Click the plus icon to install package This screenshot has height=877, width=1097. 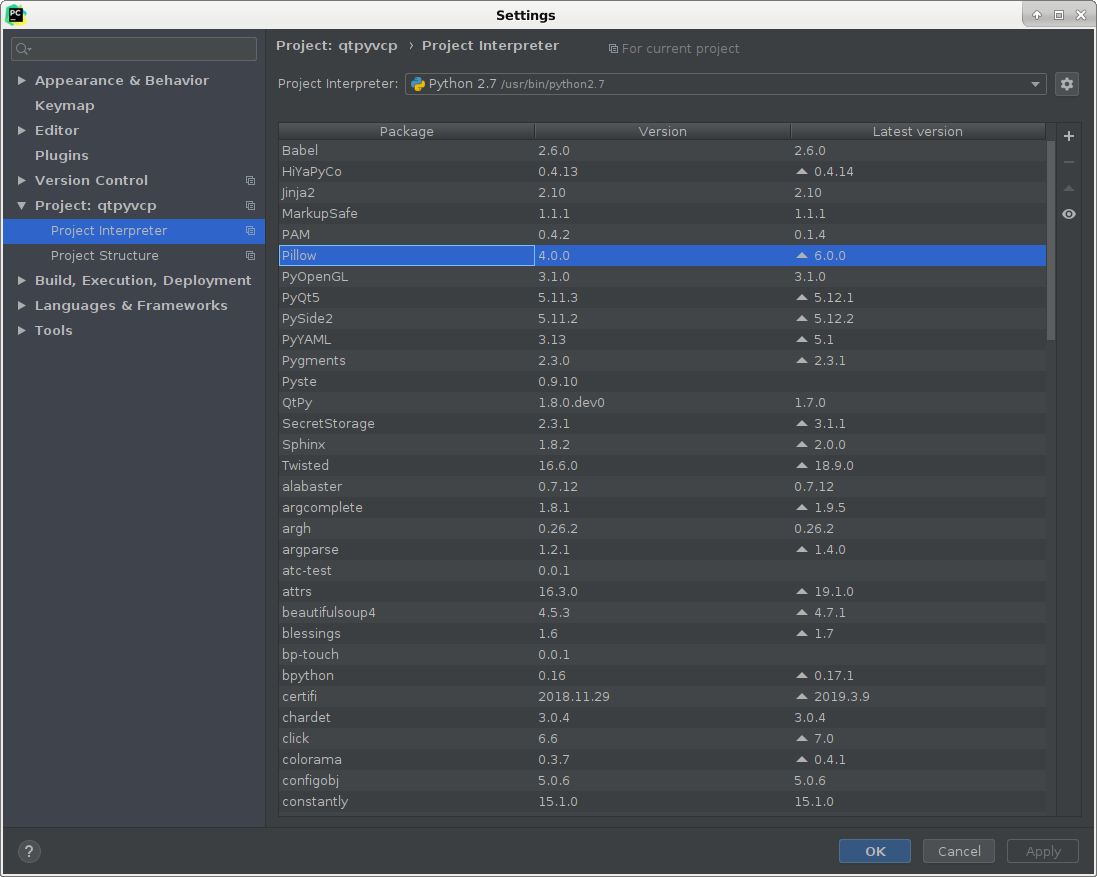click(1068, 136)
